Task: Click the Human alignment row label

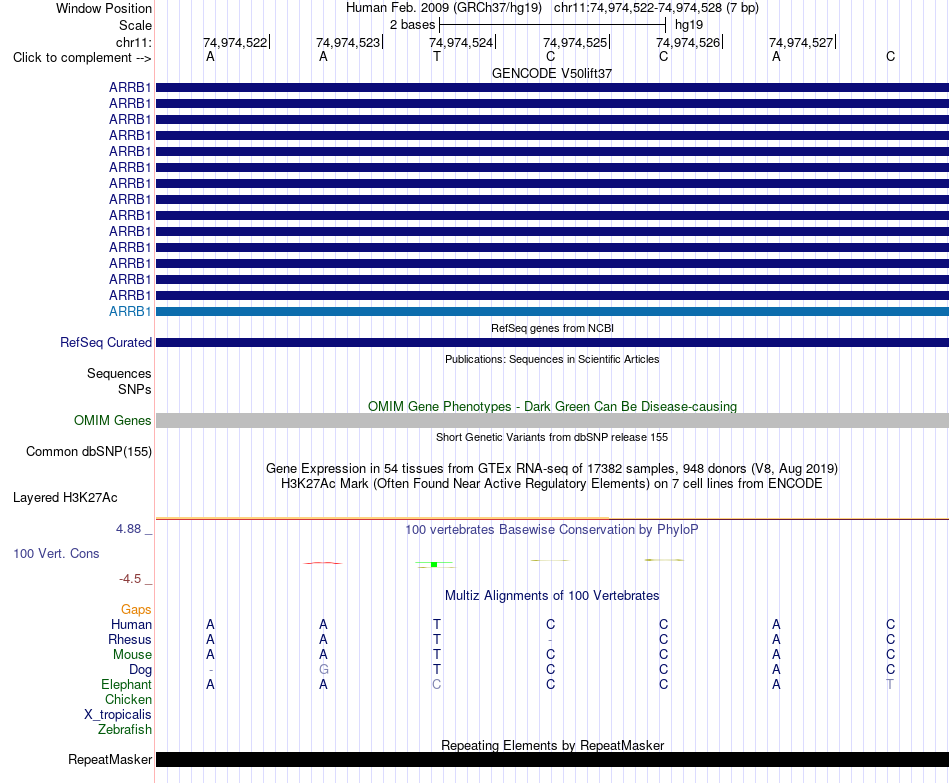Action: [x=131, y=625]
